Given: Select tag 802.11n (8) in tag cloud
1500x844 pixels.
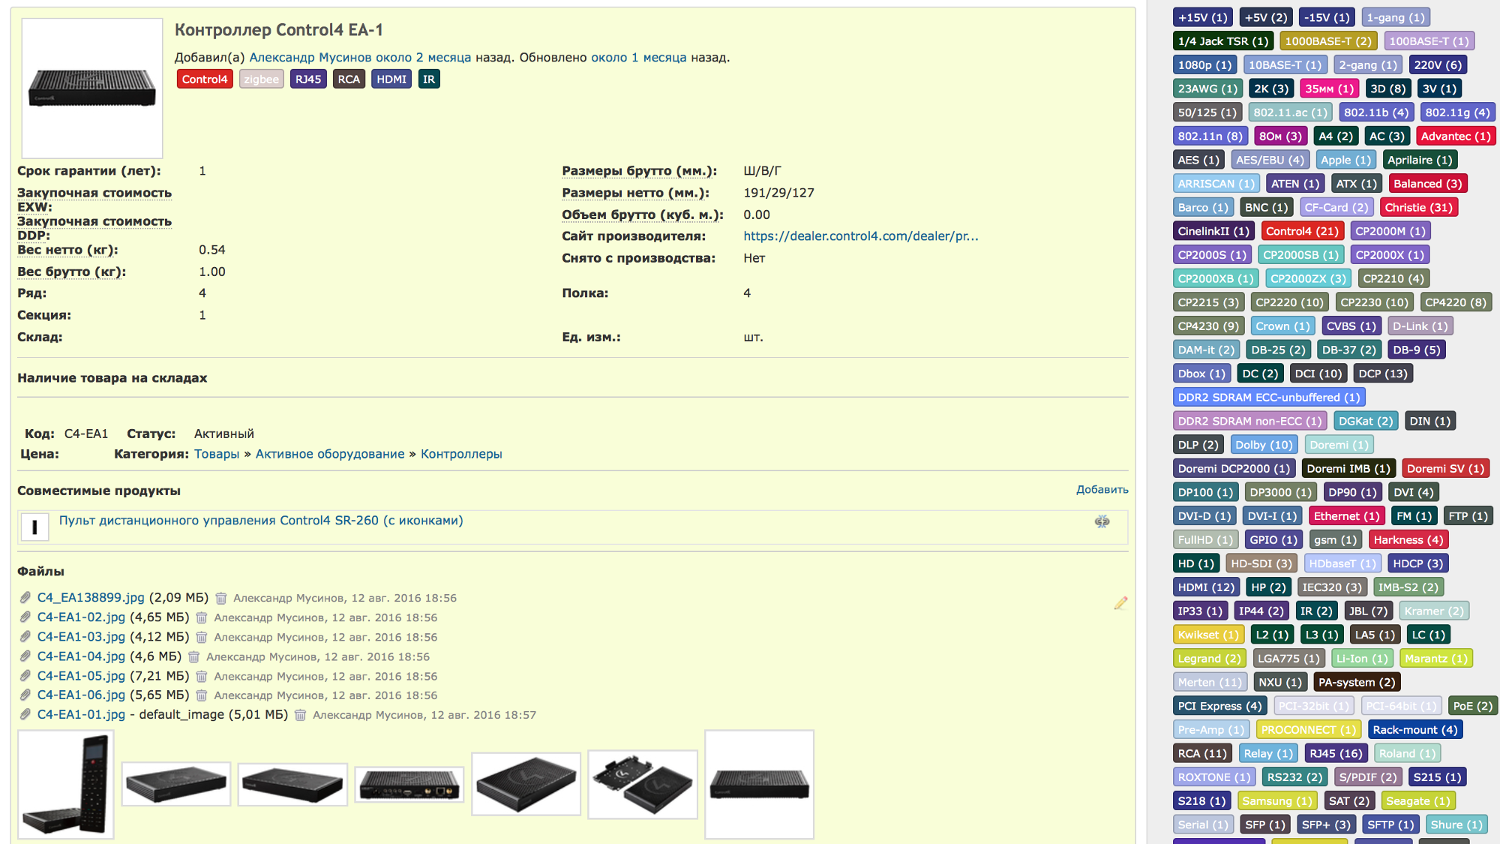Looking at the screenshot, I should [x=1209, y=136].
